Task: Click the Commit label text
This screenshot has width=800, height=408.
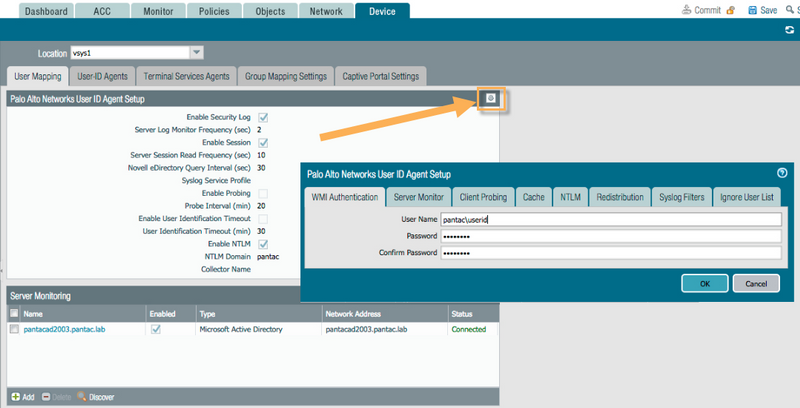Action: tap(708, 10)
